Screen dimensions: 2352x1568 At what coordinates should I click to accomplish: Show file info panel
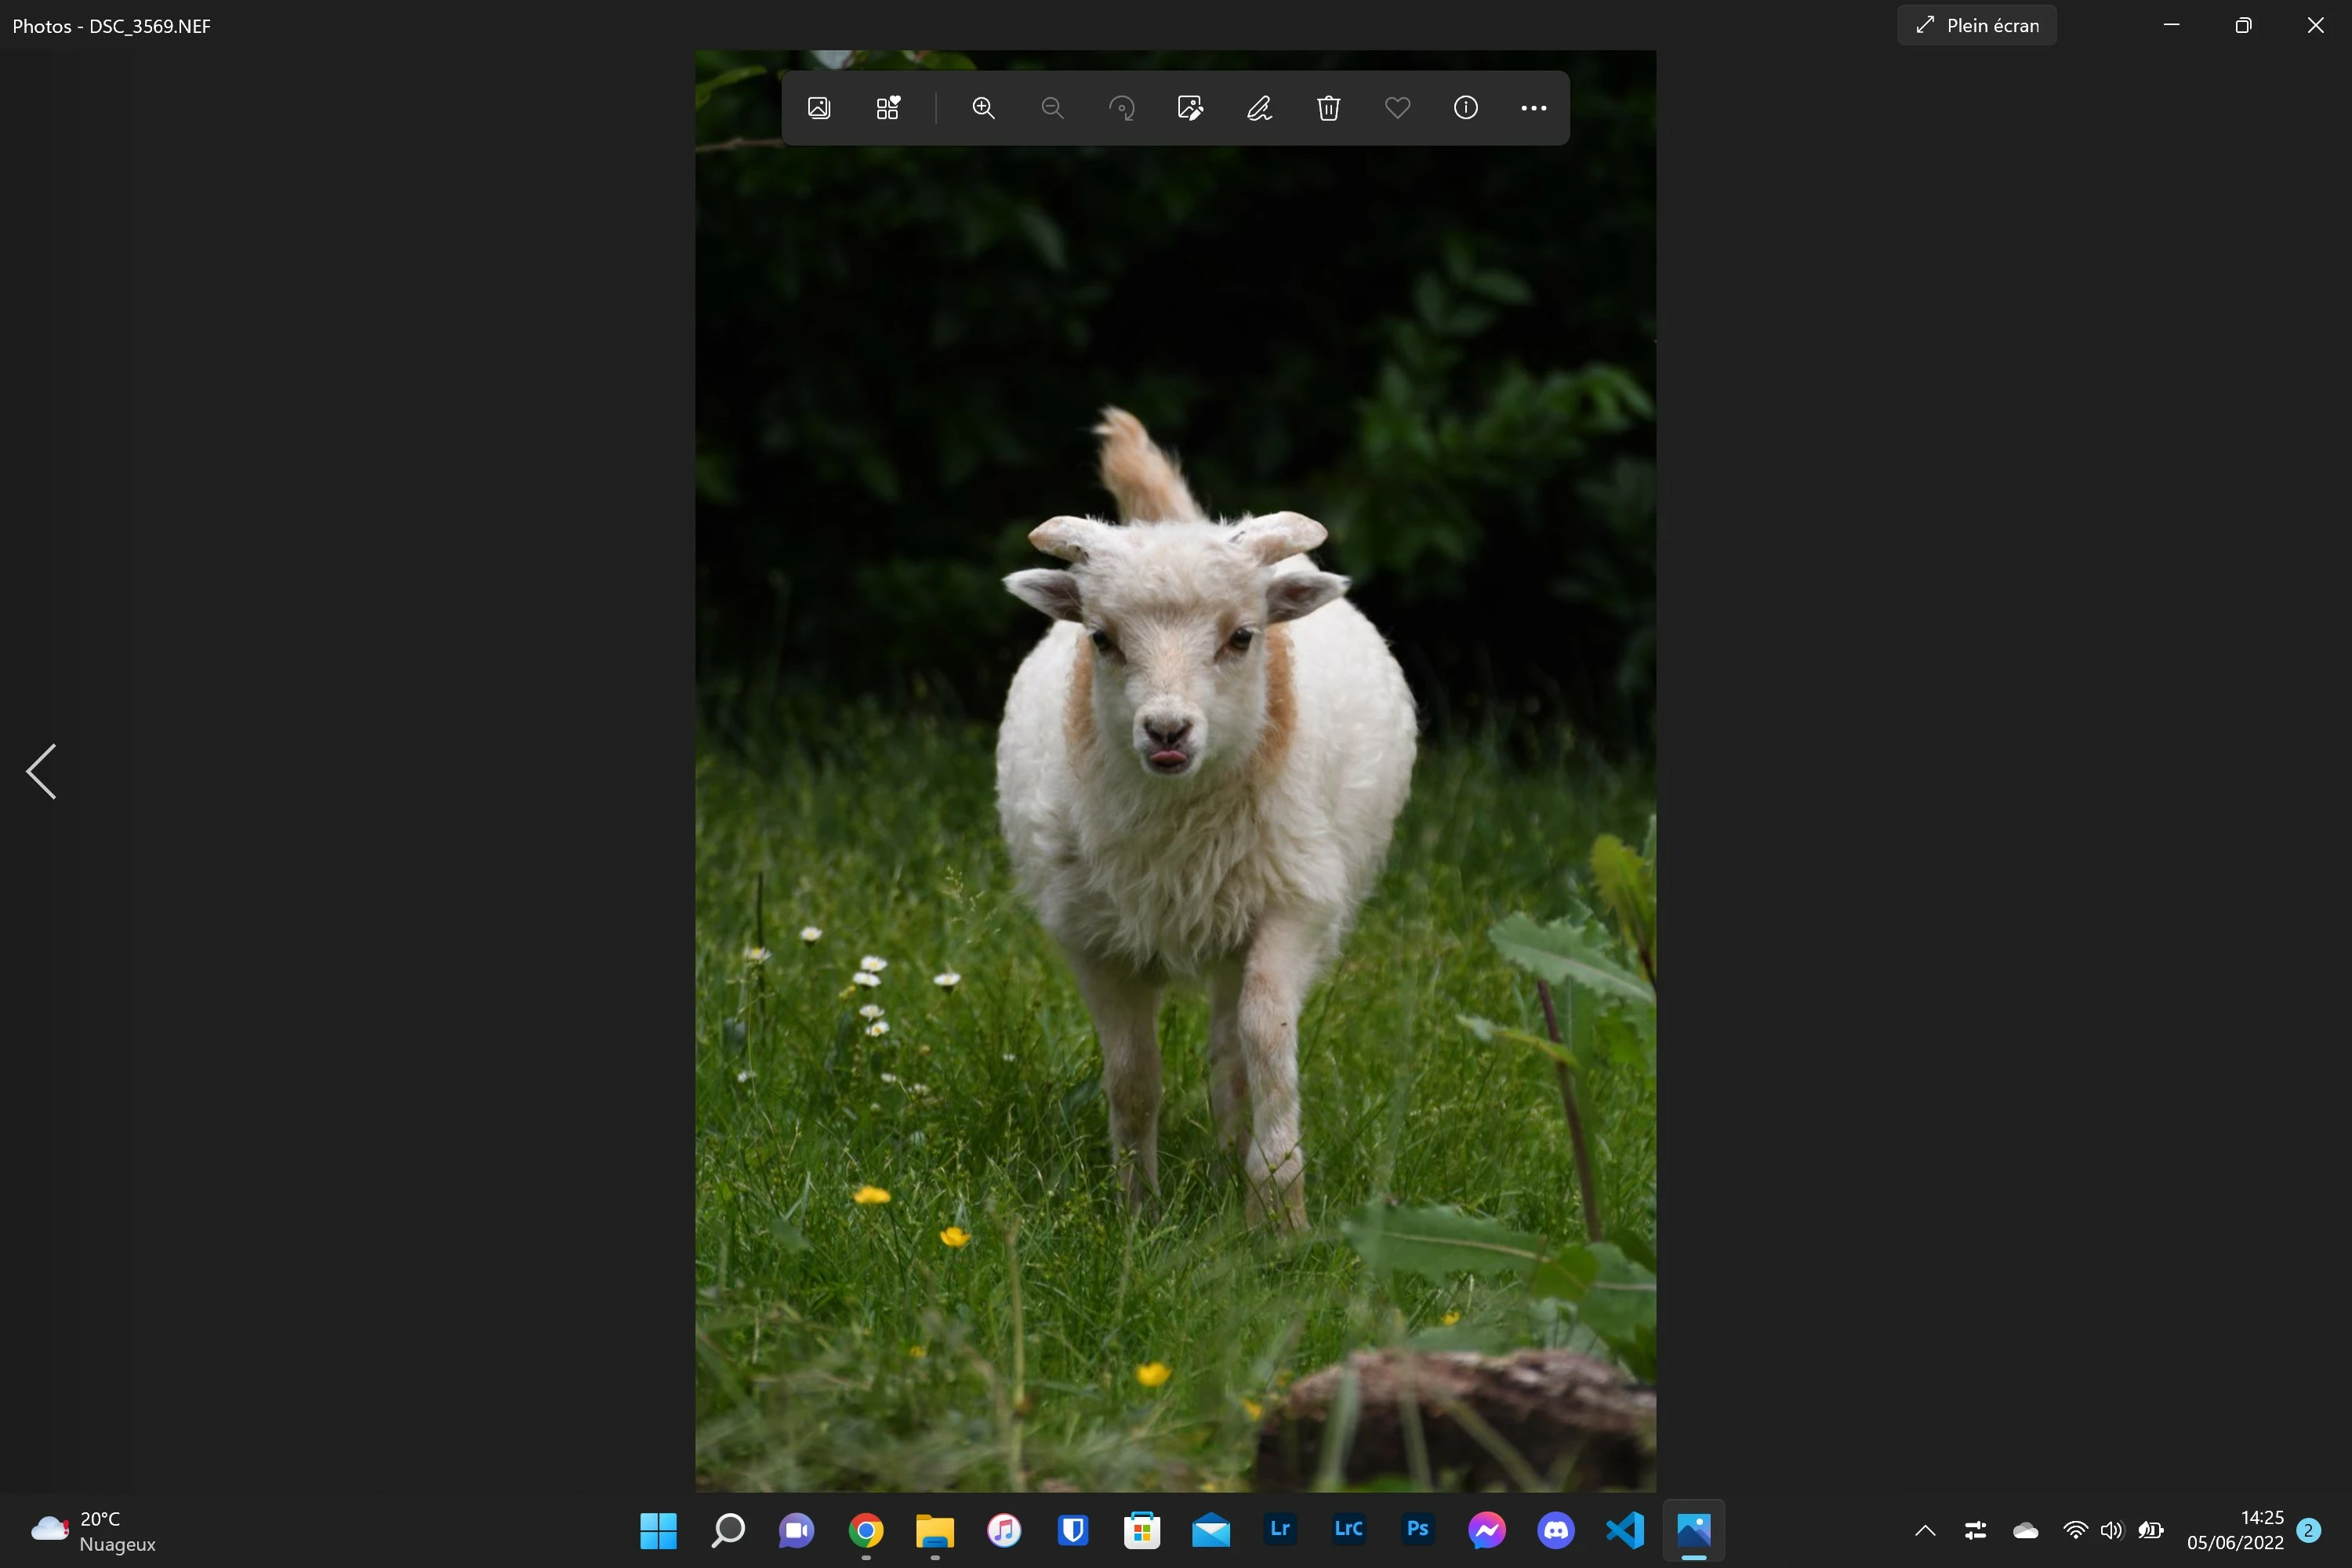[1465, 108]
